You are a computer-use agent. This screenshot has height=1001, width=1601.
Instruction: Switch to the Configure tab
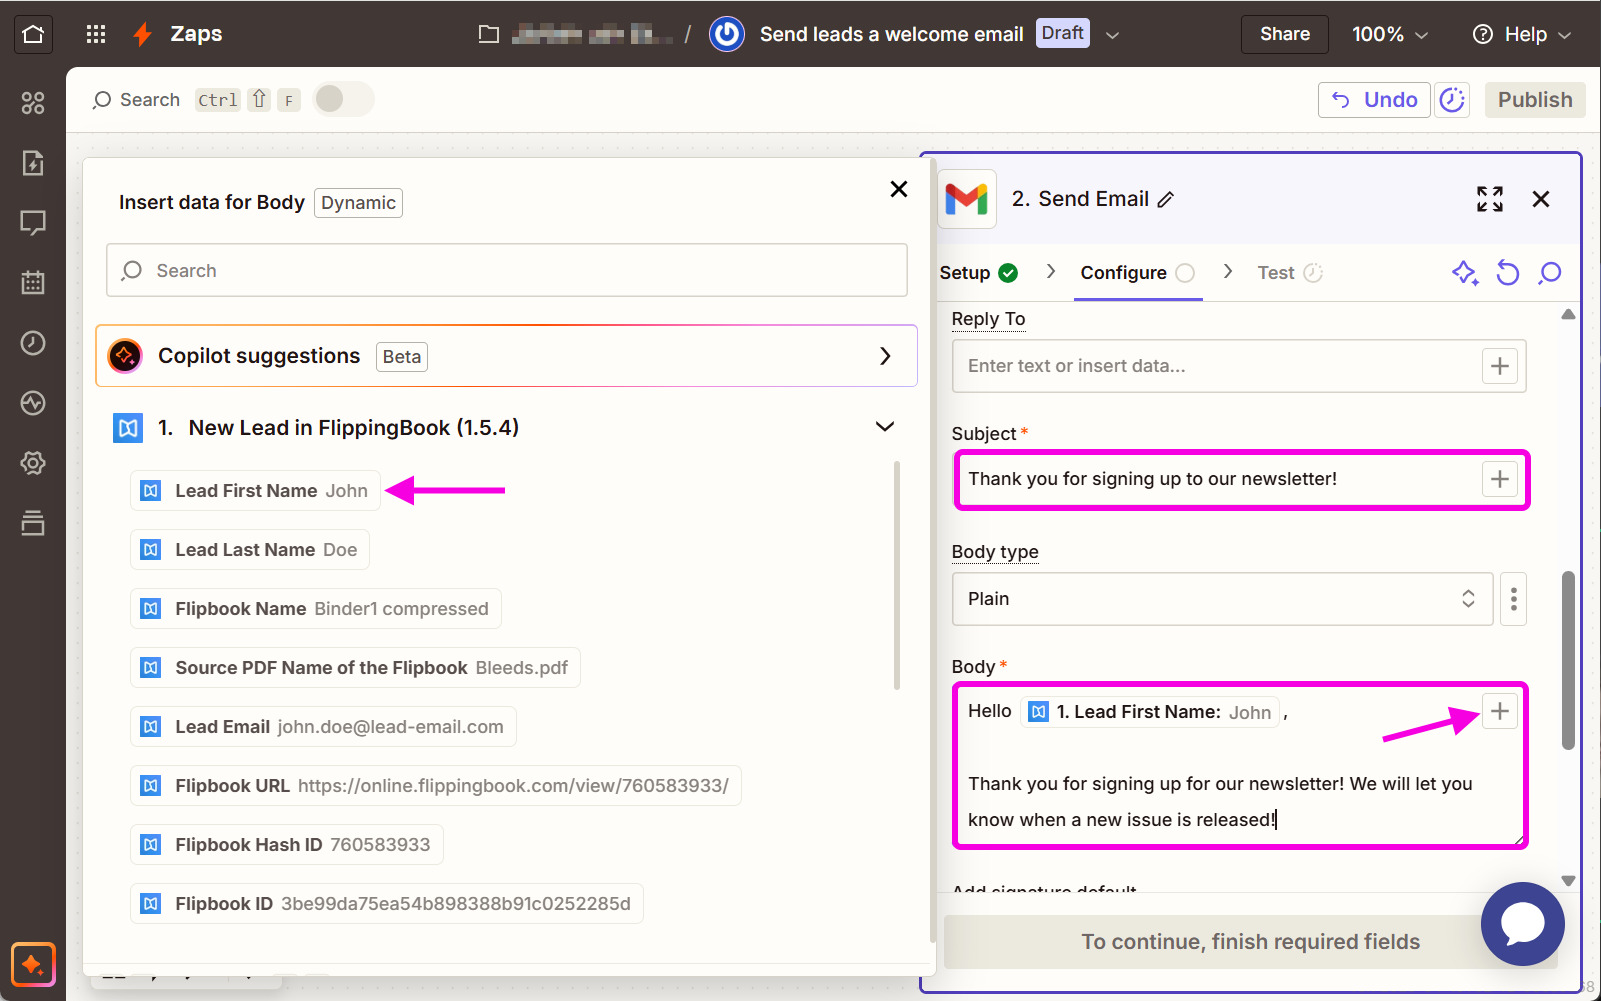coord(1137,273)
